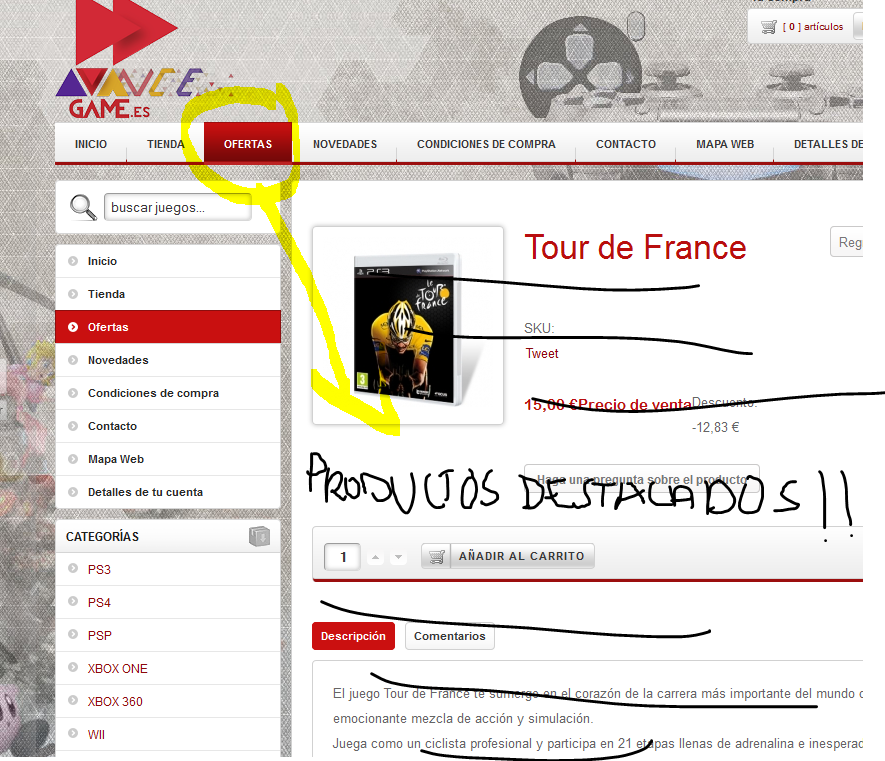Screen dimensions: 885x761
Task: Click the magnifying glass search icon
Action: click(x=83, y=207)
